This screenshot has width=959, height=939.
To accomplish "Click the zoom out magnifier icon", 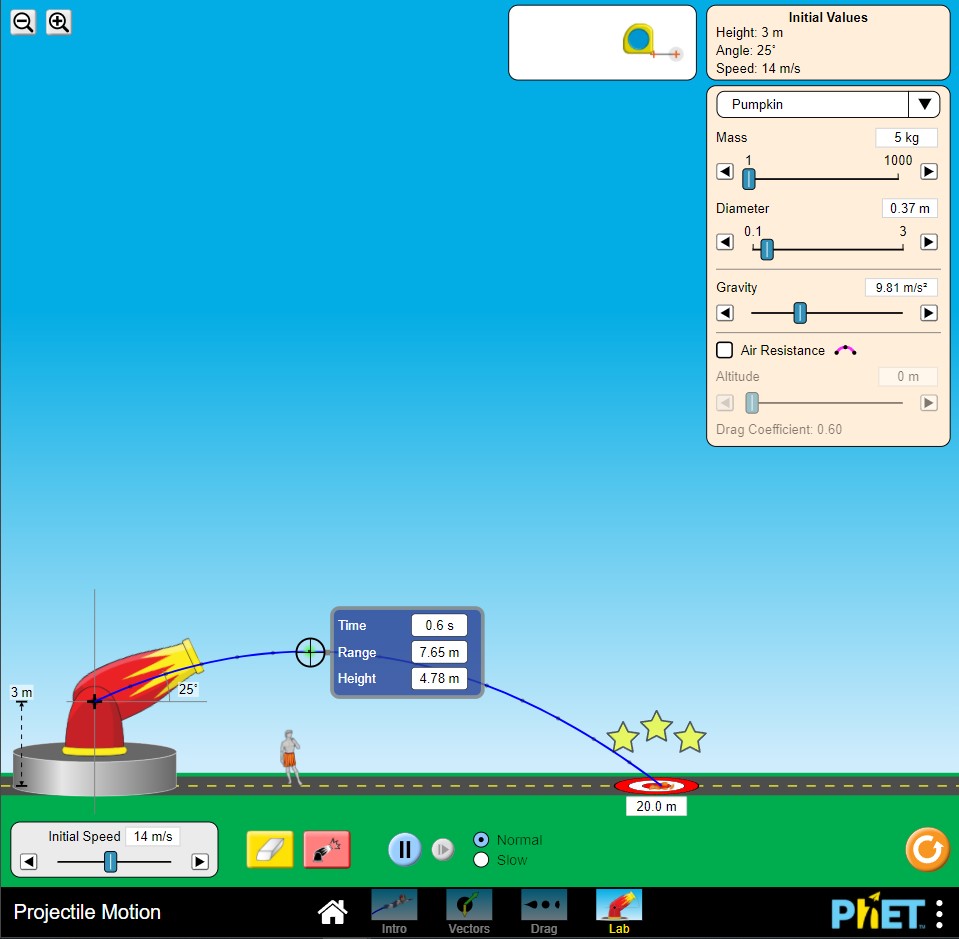I will (x=23, y=22).
